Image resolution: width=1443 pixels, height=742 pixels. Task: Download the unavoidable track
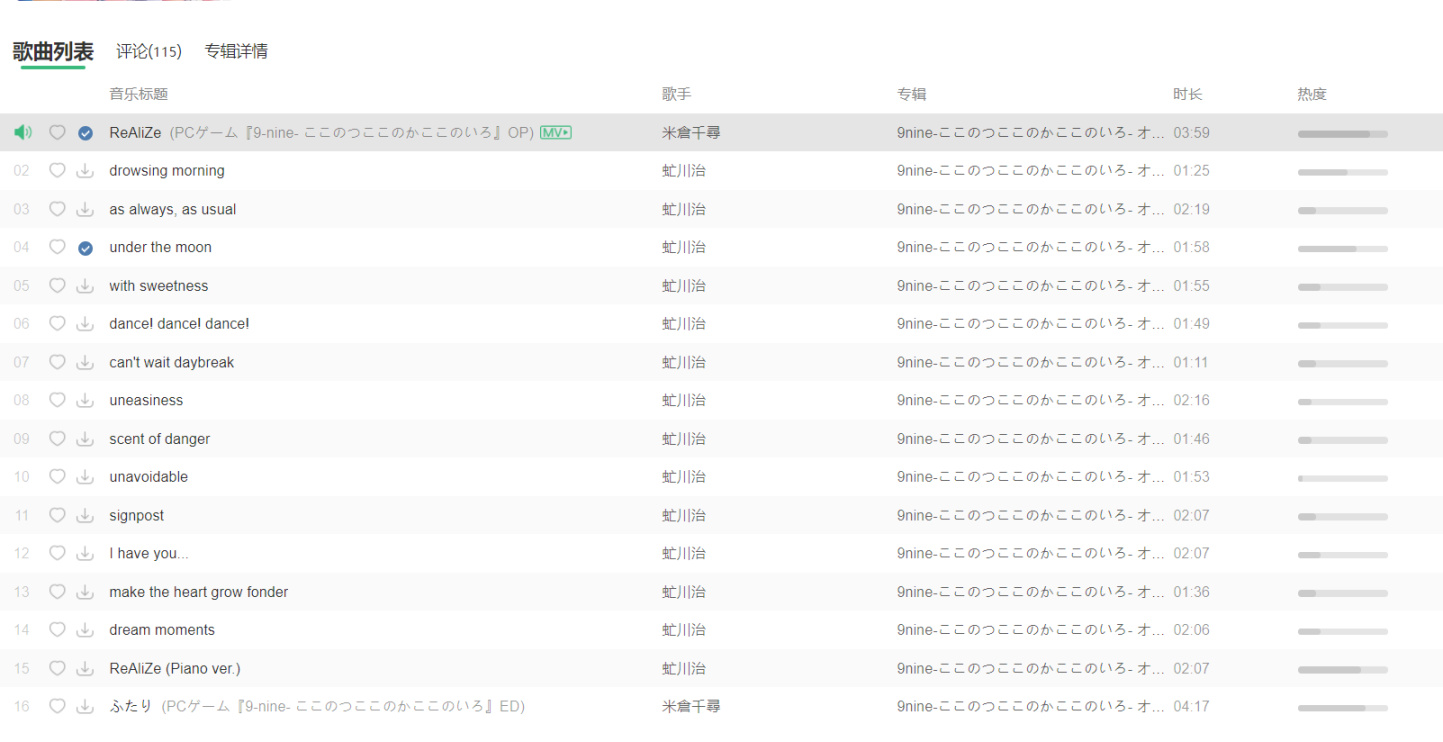click(85, 477)
